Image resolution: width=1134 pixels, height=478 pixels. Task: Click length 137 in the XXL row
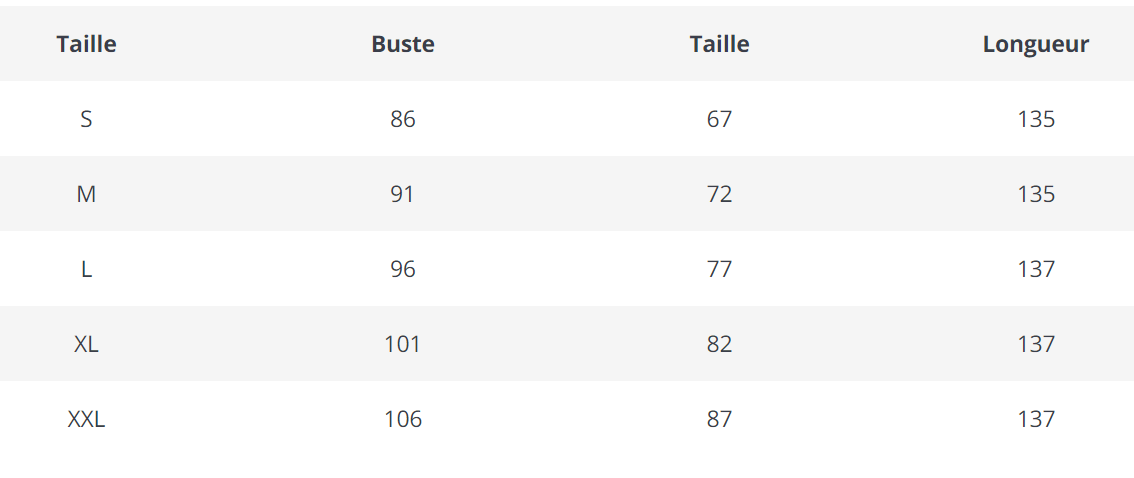[1036, 419]
